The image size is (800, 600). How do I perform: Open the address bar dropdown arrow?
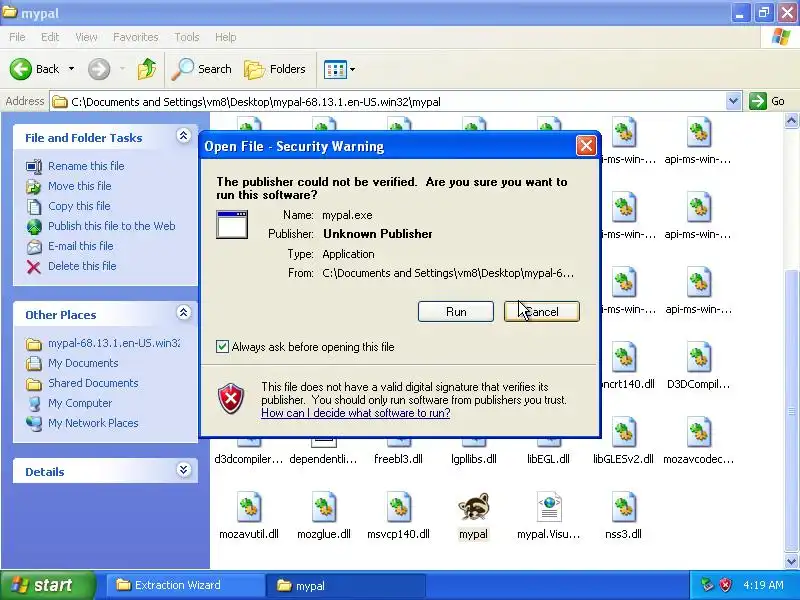(733, 101)
